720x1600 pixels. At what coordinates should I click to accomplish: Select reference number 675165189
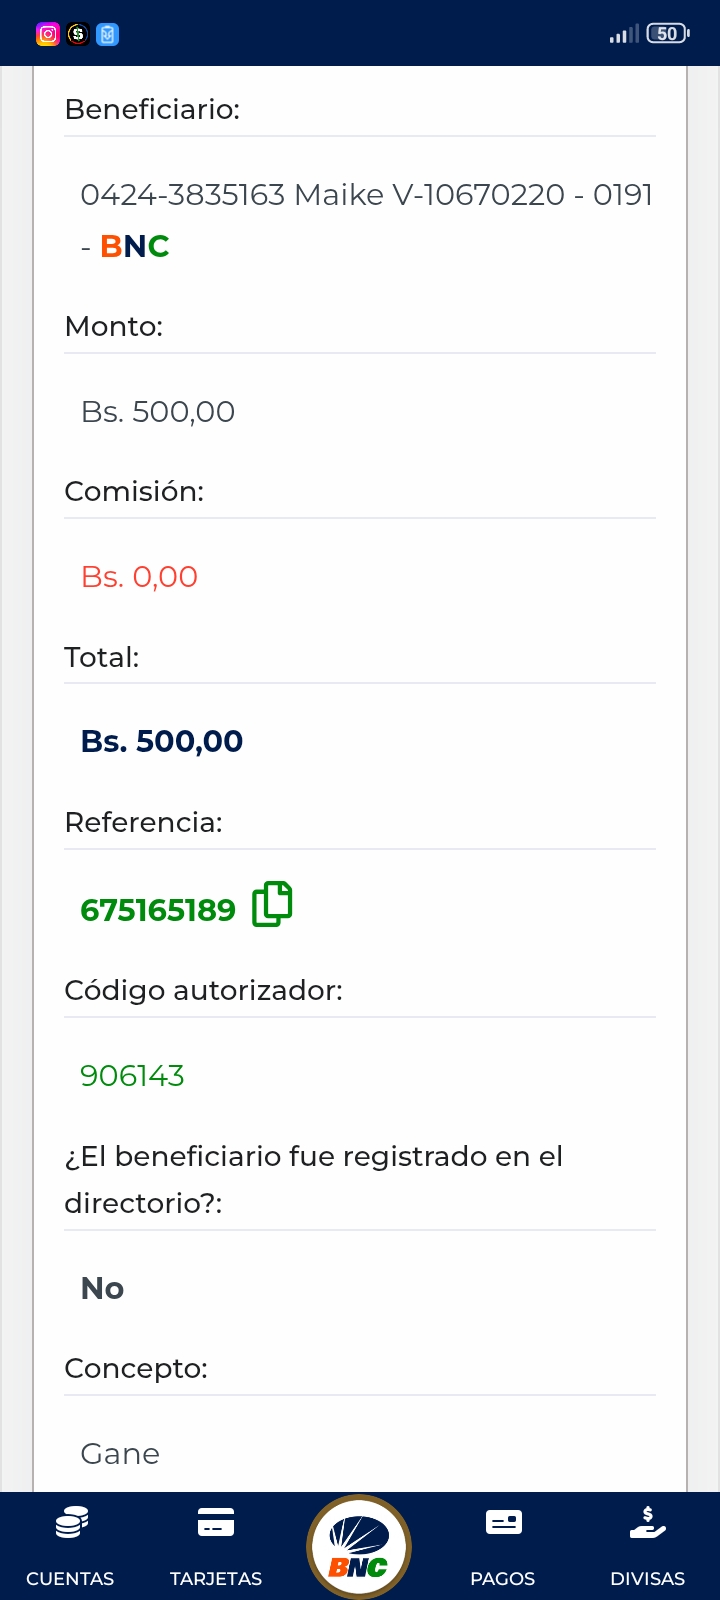[x=158, y=910]
